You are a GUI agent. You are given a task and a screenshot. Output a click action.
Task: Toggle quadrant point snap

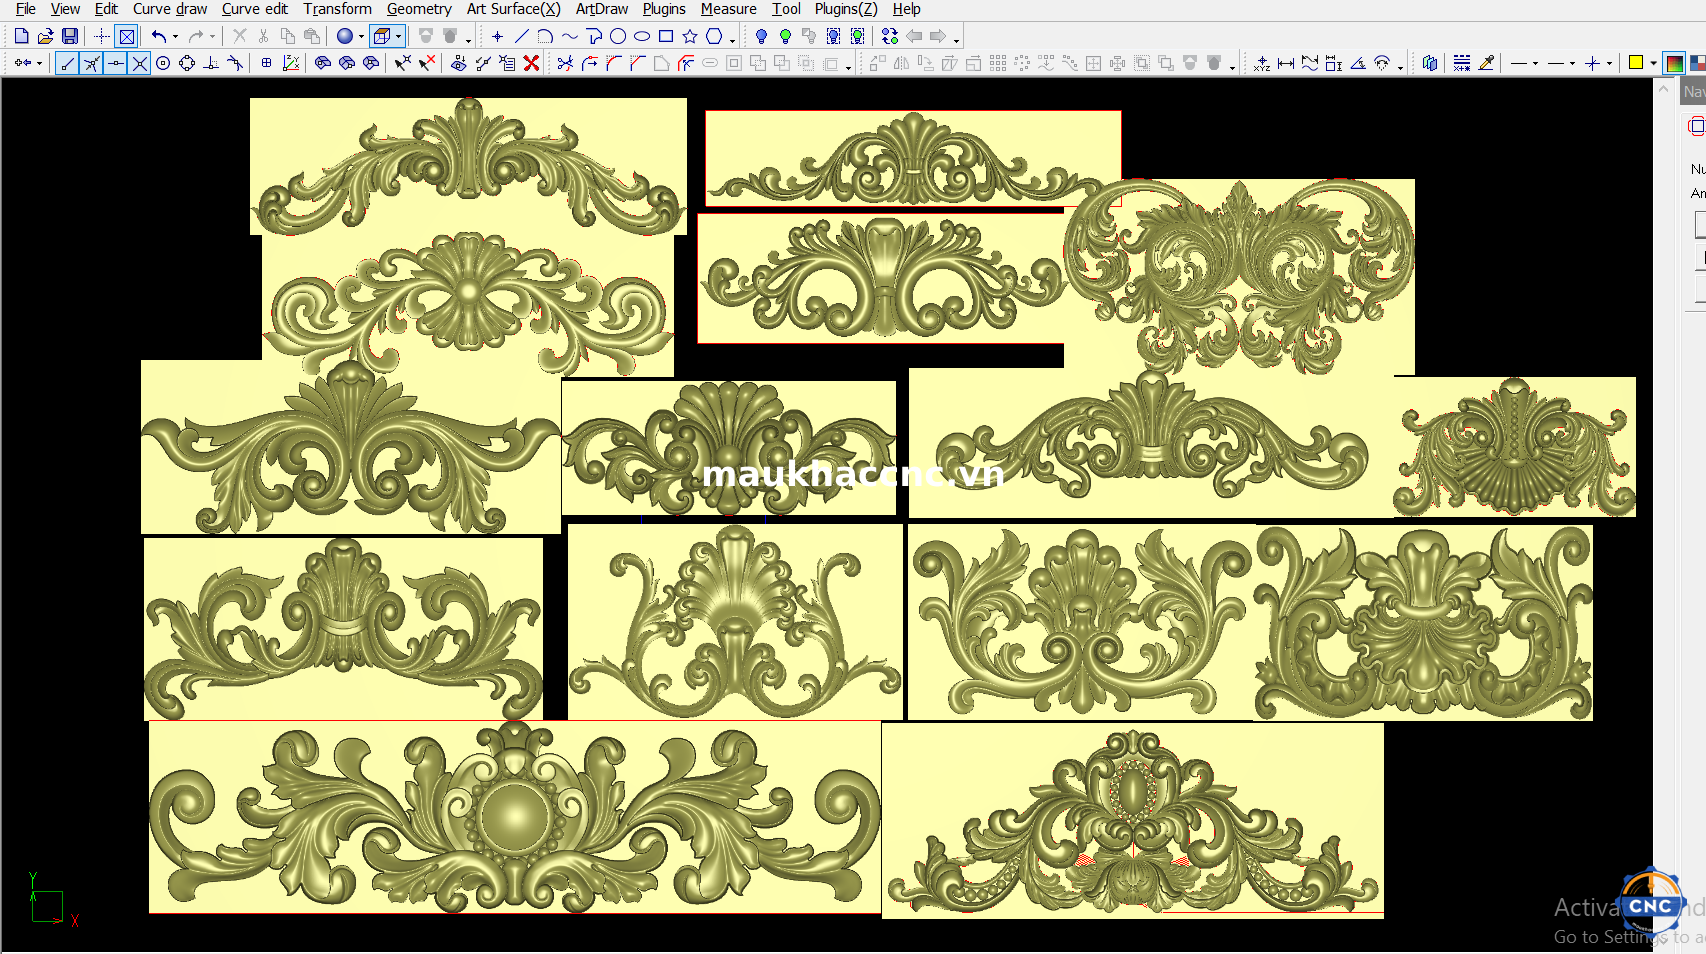pos(187,63)
